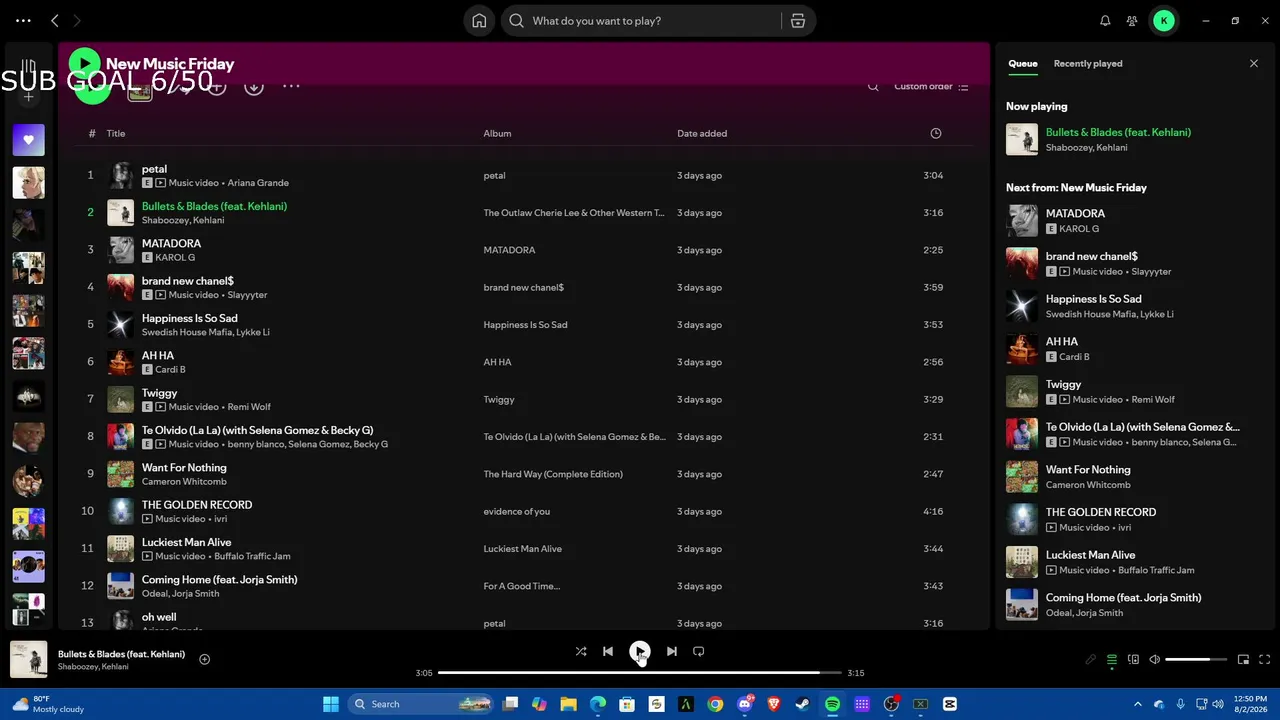1280x720 pixels.
Task: Open the profile menu avatar K
Action: pos(1164,21)
